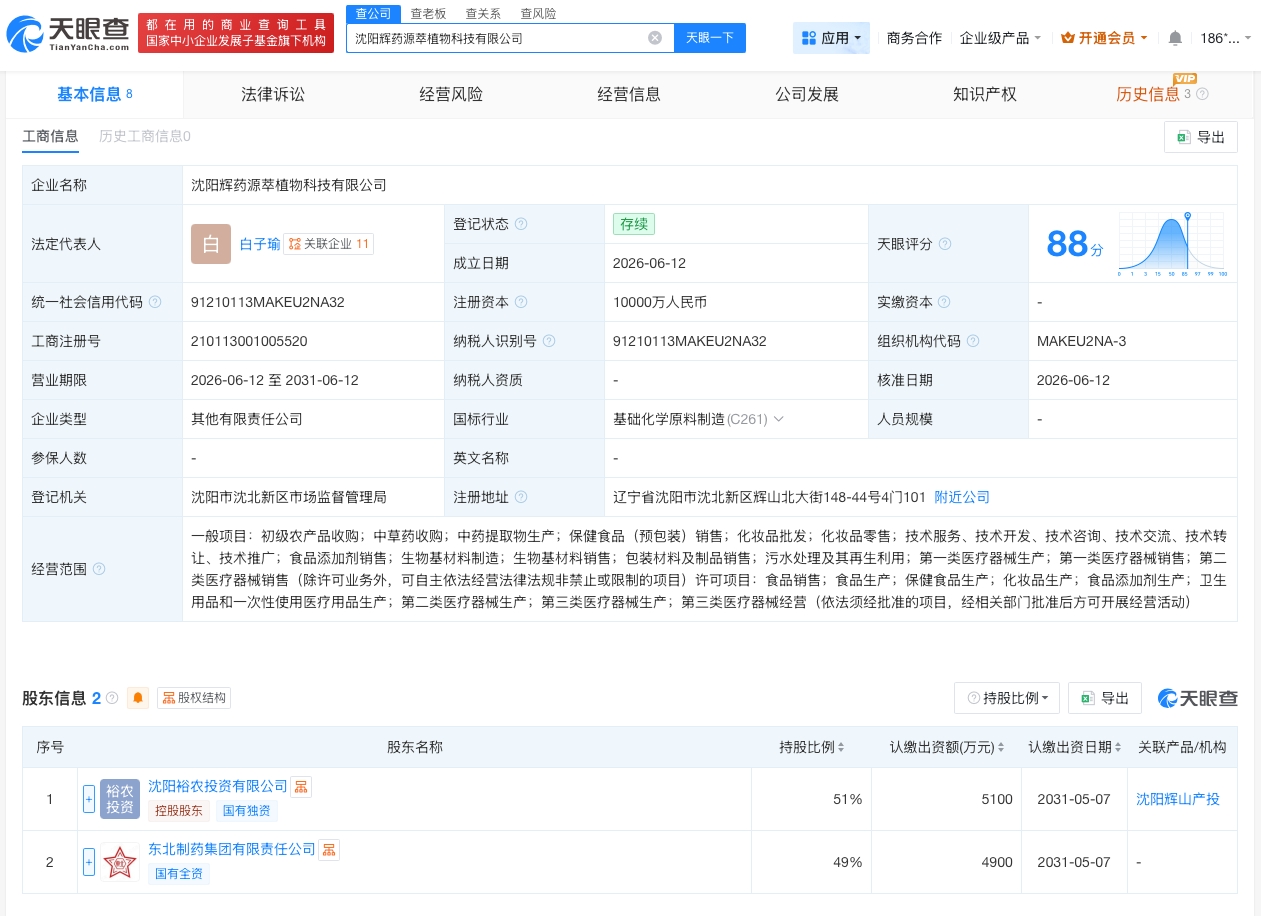
Task: Clear the search box text
Action: tap(655, 38)
